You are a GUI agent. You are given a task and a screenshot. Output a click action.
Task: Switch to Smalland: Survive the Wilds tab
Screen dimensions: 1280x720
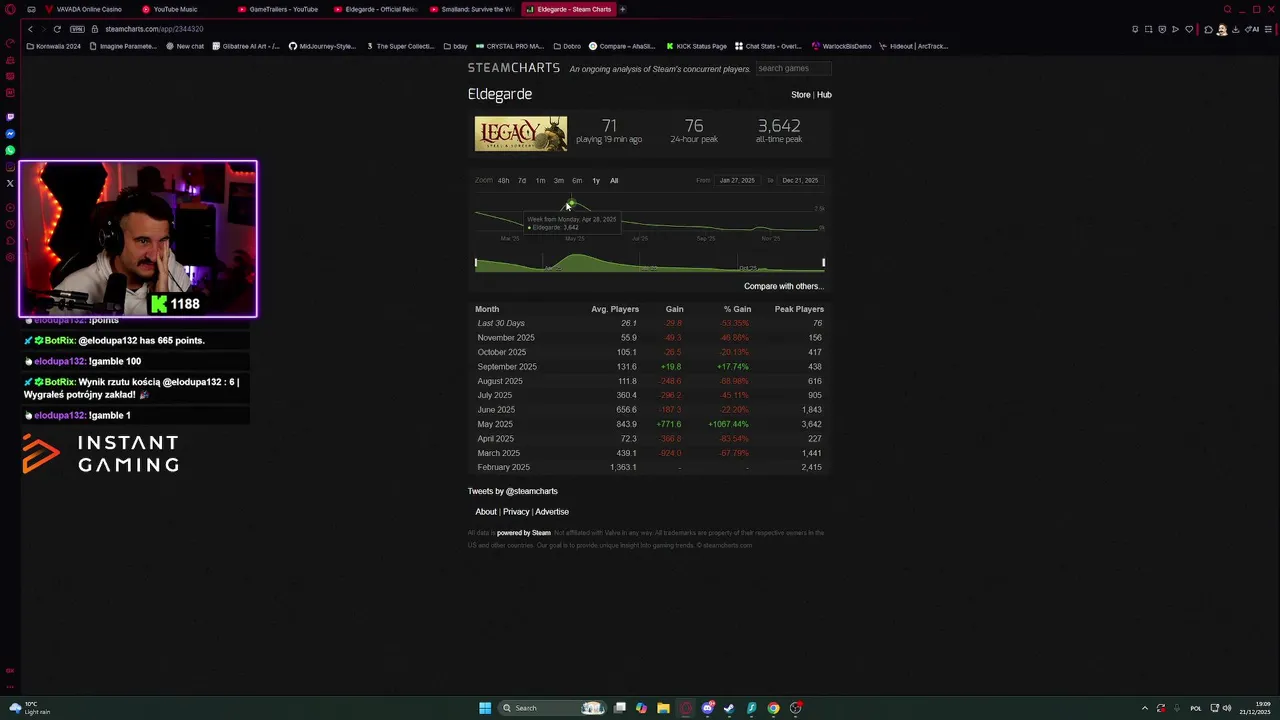tap(472, 9)
